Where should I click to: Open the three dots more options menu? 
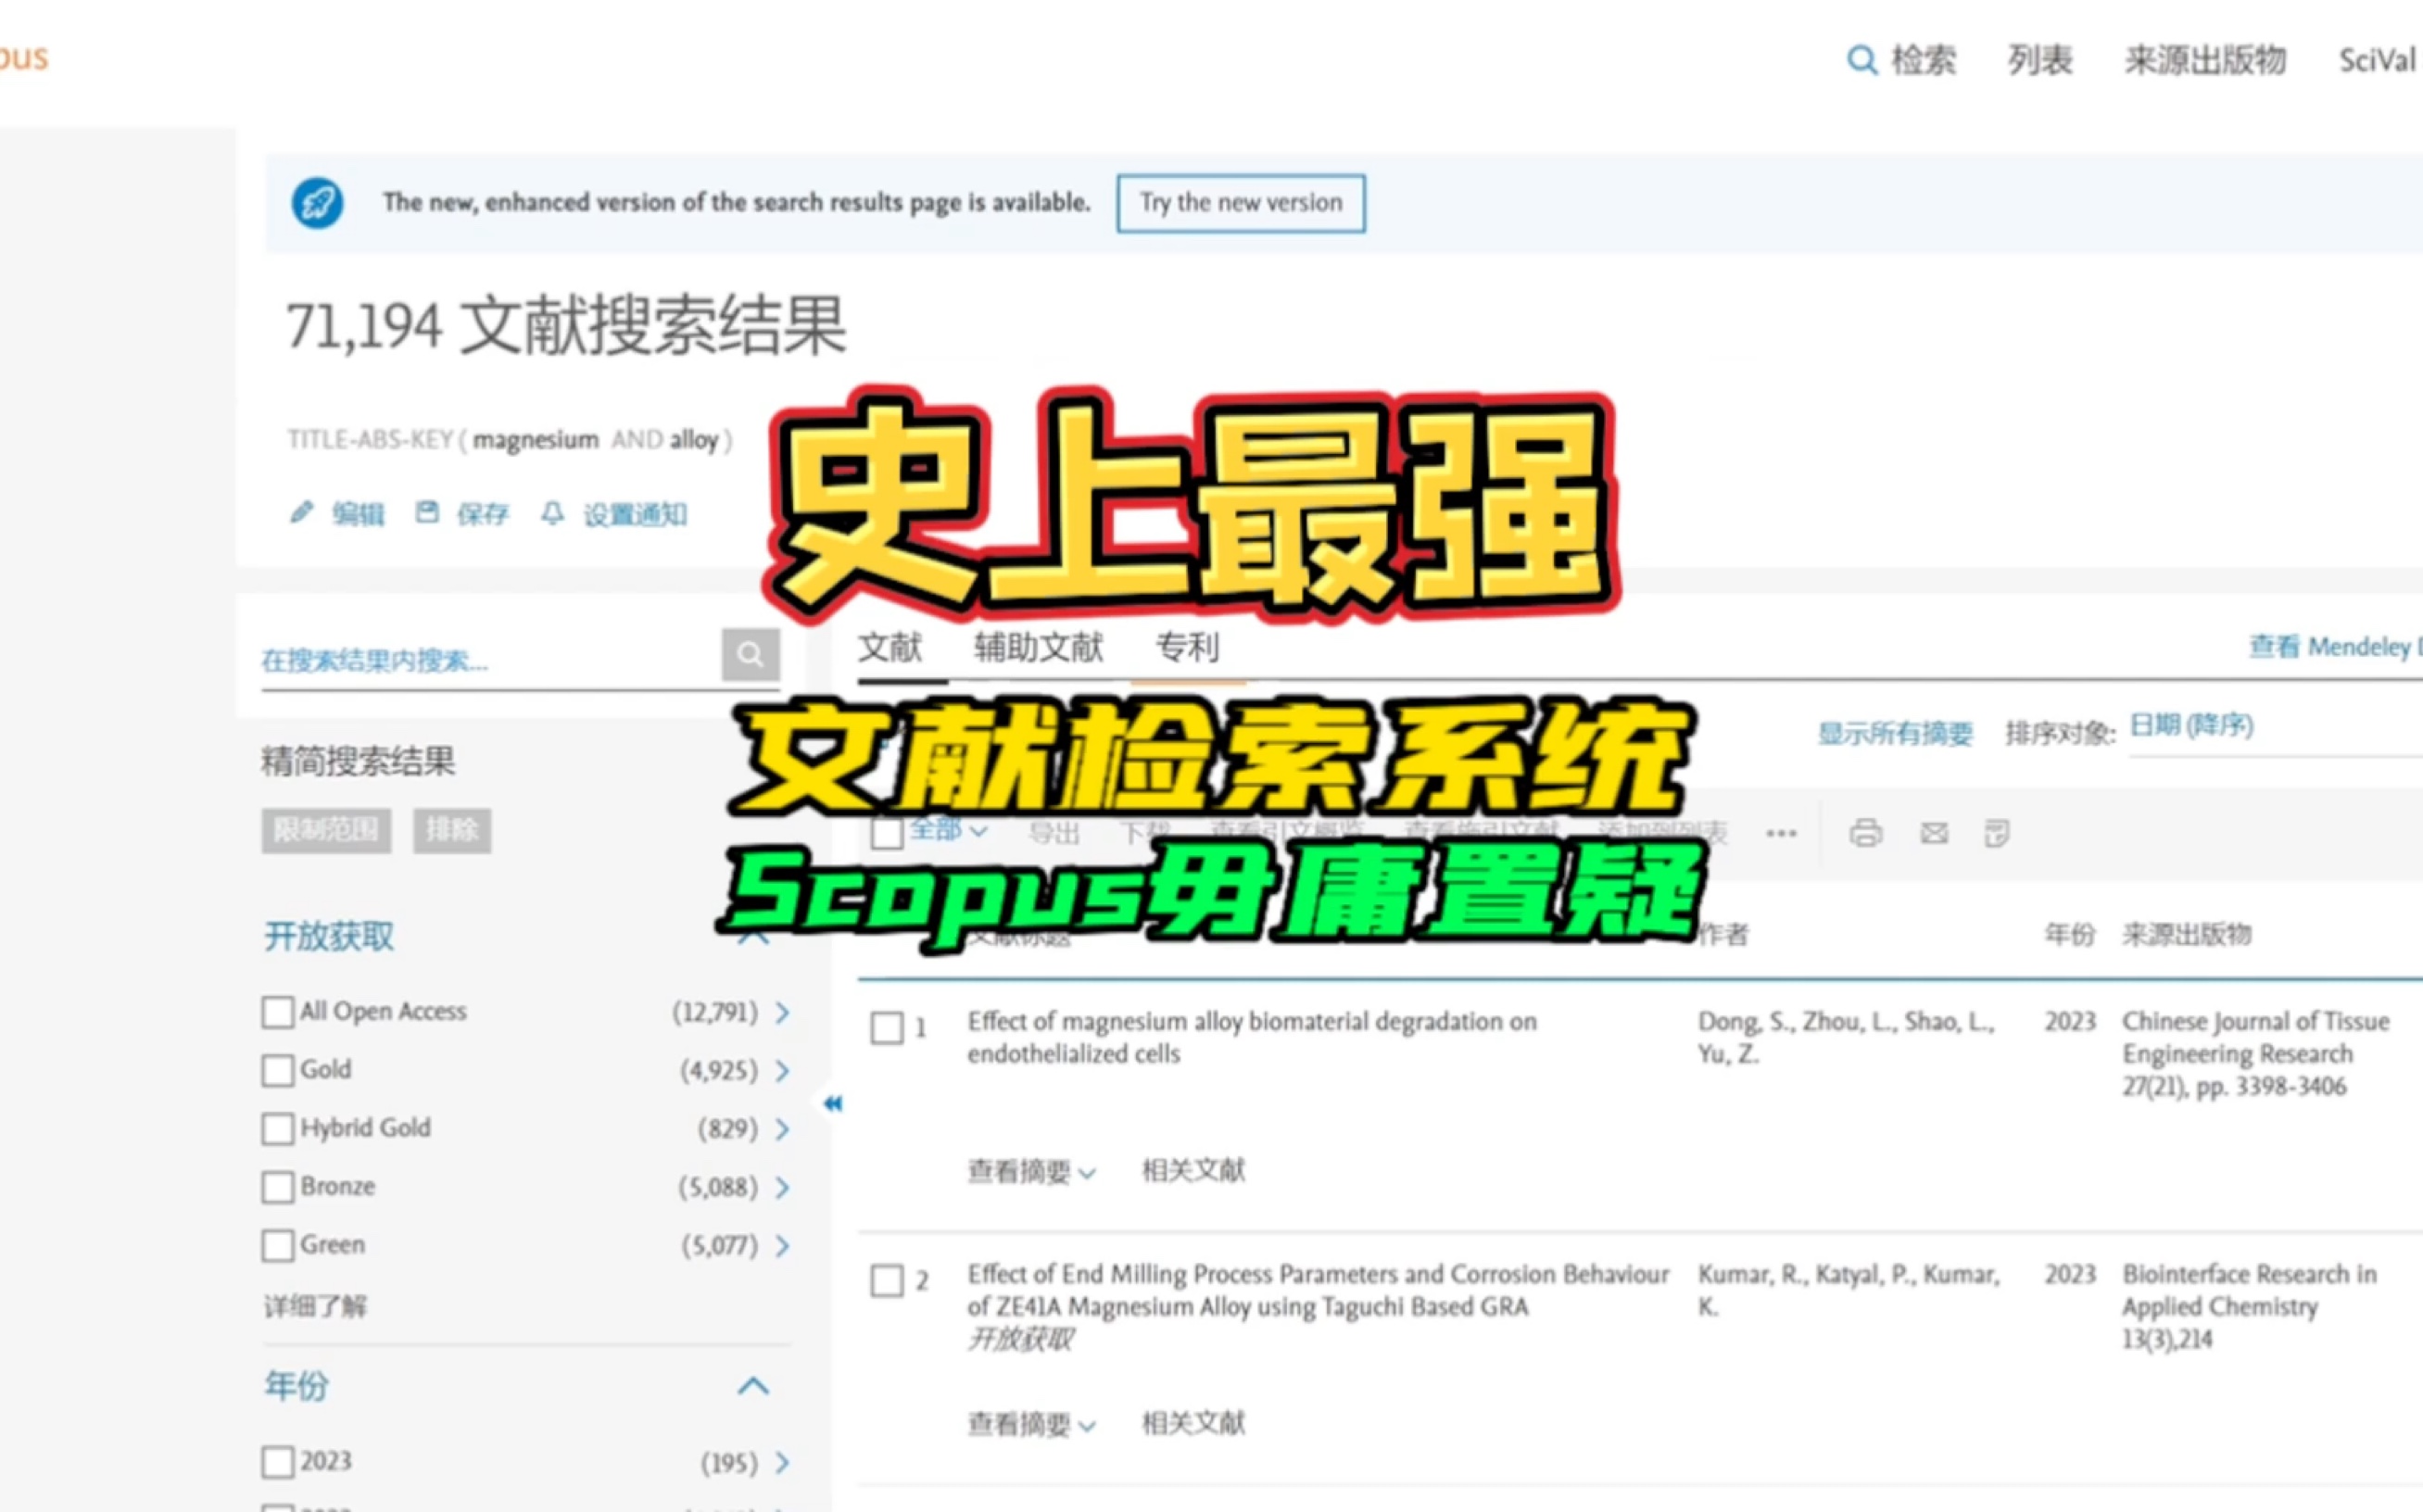coord(1781,833)
